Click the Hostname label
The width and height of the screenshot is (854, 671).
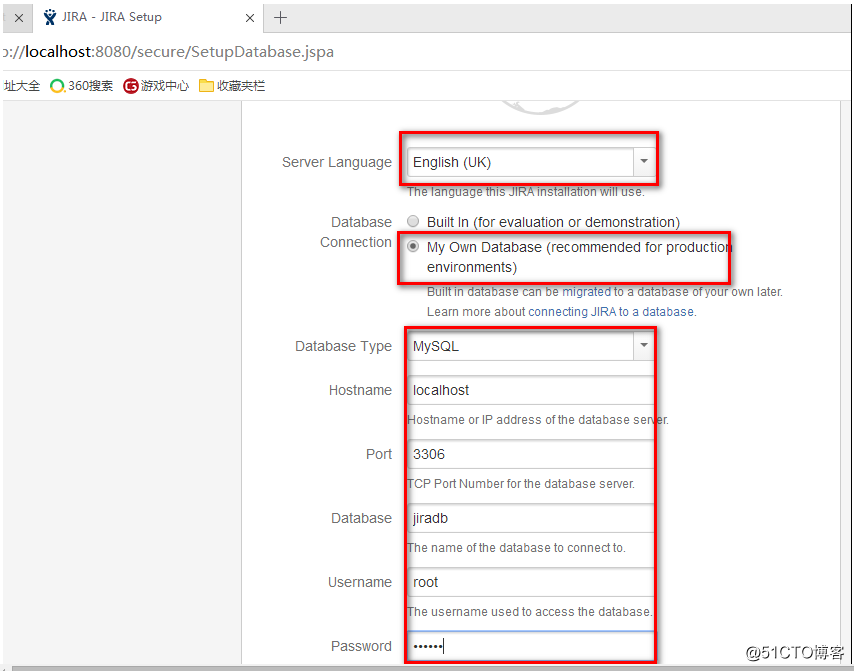tap(360, 390)
